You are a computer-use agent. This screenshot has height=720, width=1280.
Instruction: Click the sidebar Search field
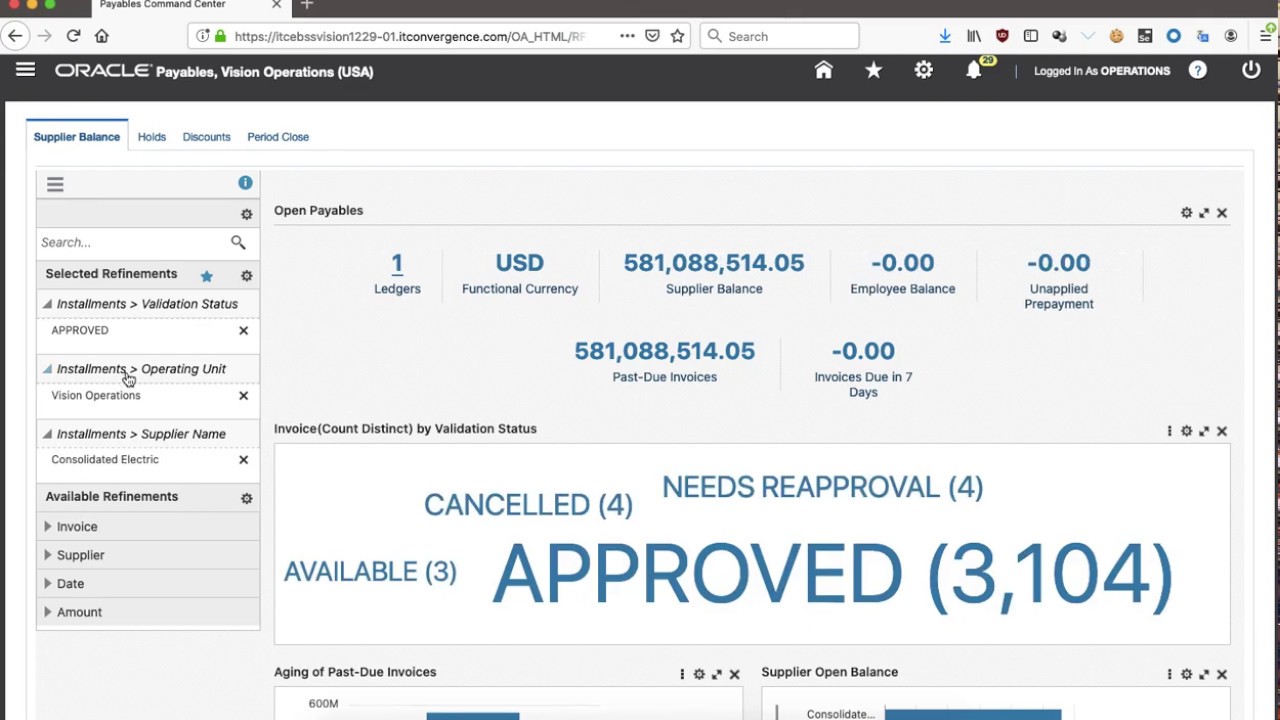click(x=133, y=242)
